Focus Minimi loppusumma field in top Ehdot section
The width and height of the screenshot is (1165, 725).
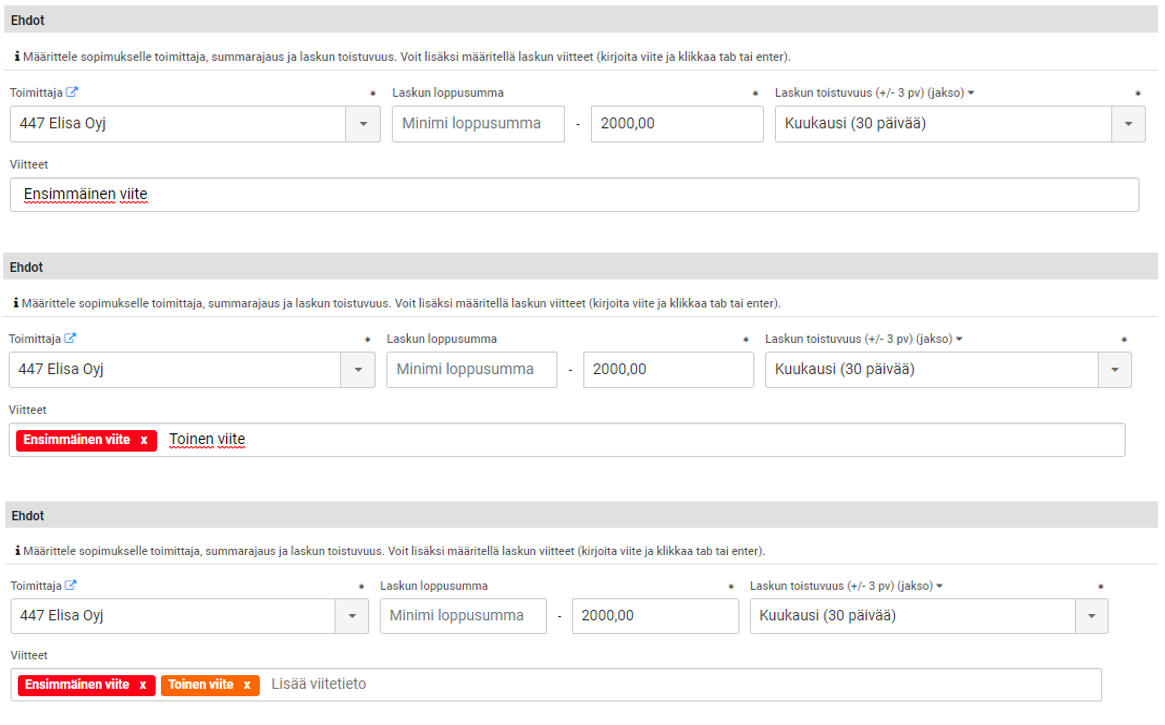click(x=477, y=124)
